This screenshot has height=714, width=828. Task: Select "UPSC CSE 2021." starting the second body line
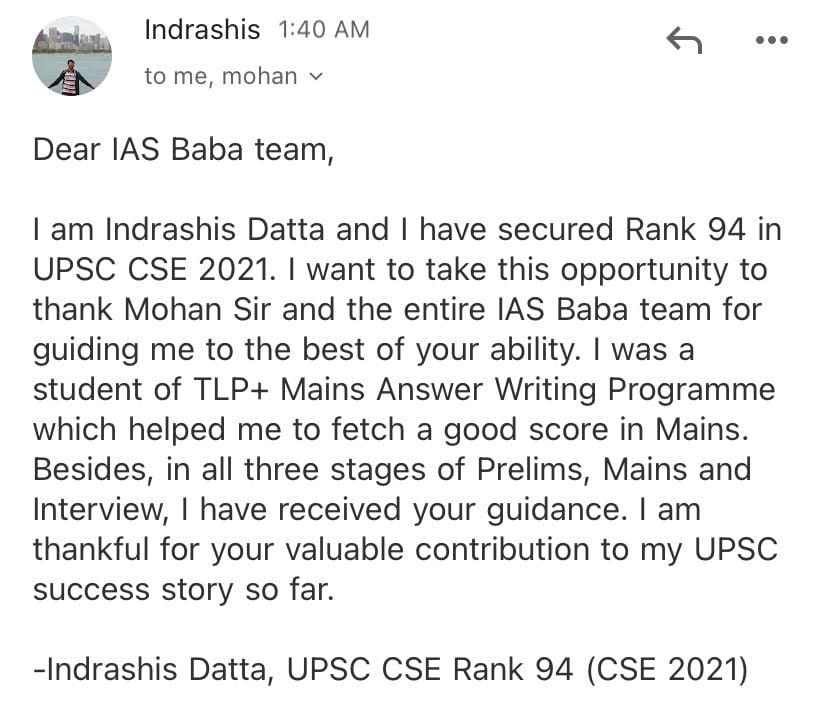pos(154,269)
